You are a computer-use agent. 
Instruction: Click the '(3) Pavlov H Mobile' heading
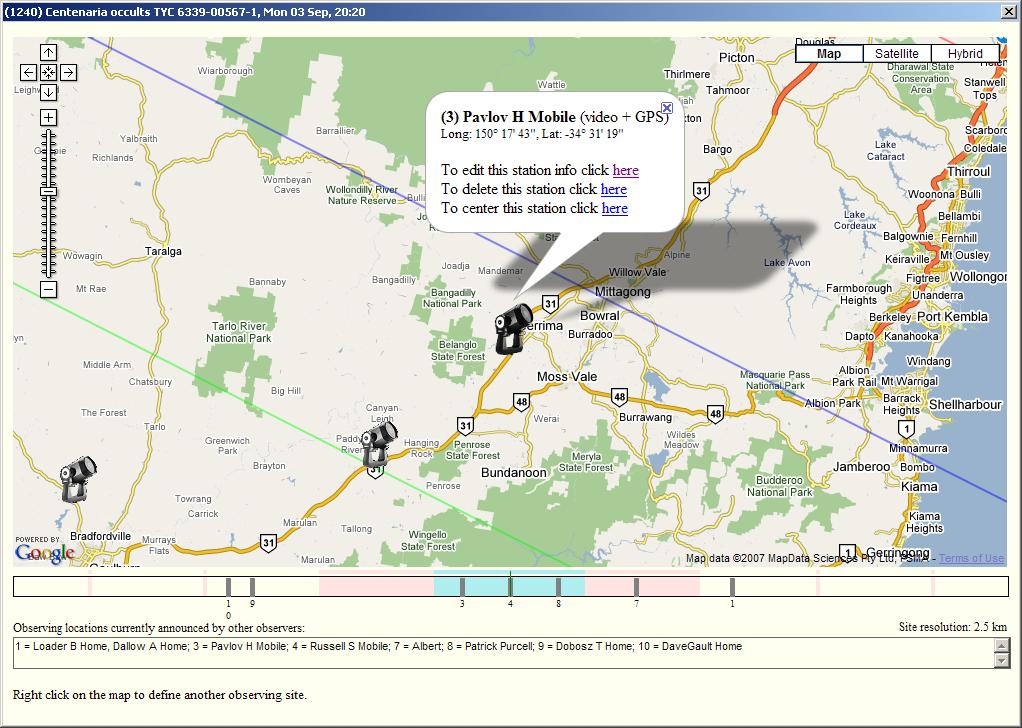pos(508,117)
